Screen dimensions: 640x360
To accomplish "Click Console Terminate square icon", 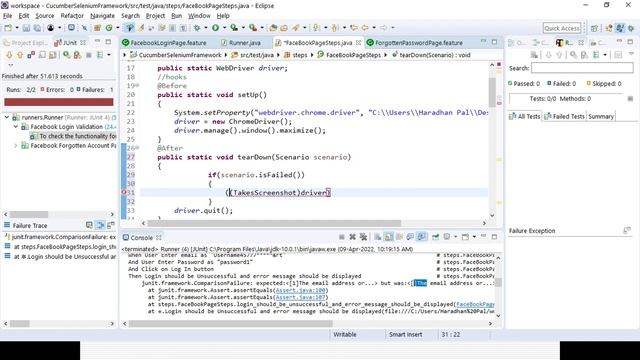I will 342,237.
